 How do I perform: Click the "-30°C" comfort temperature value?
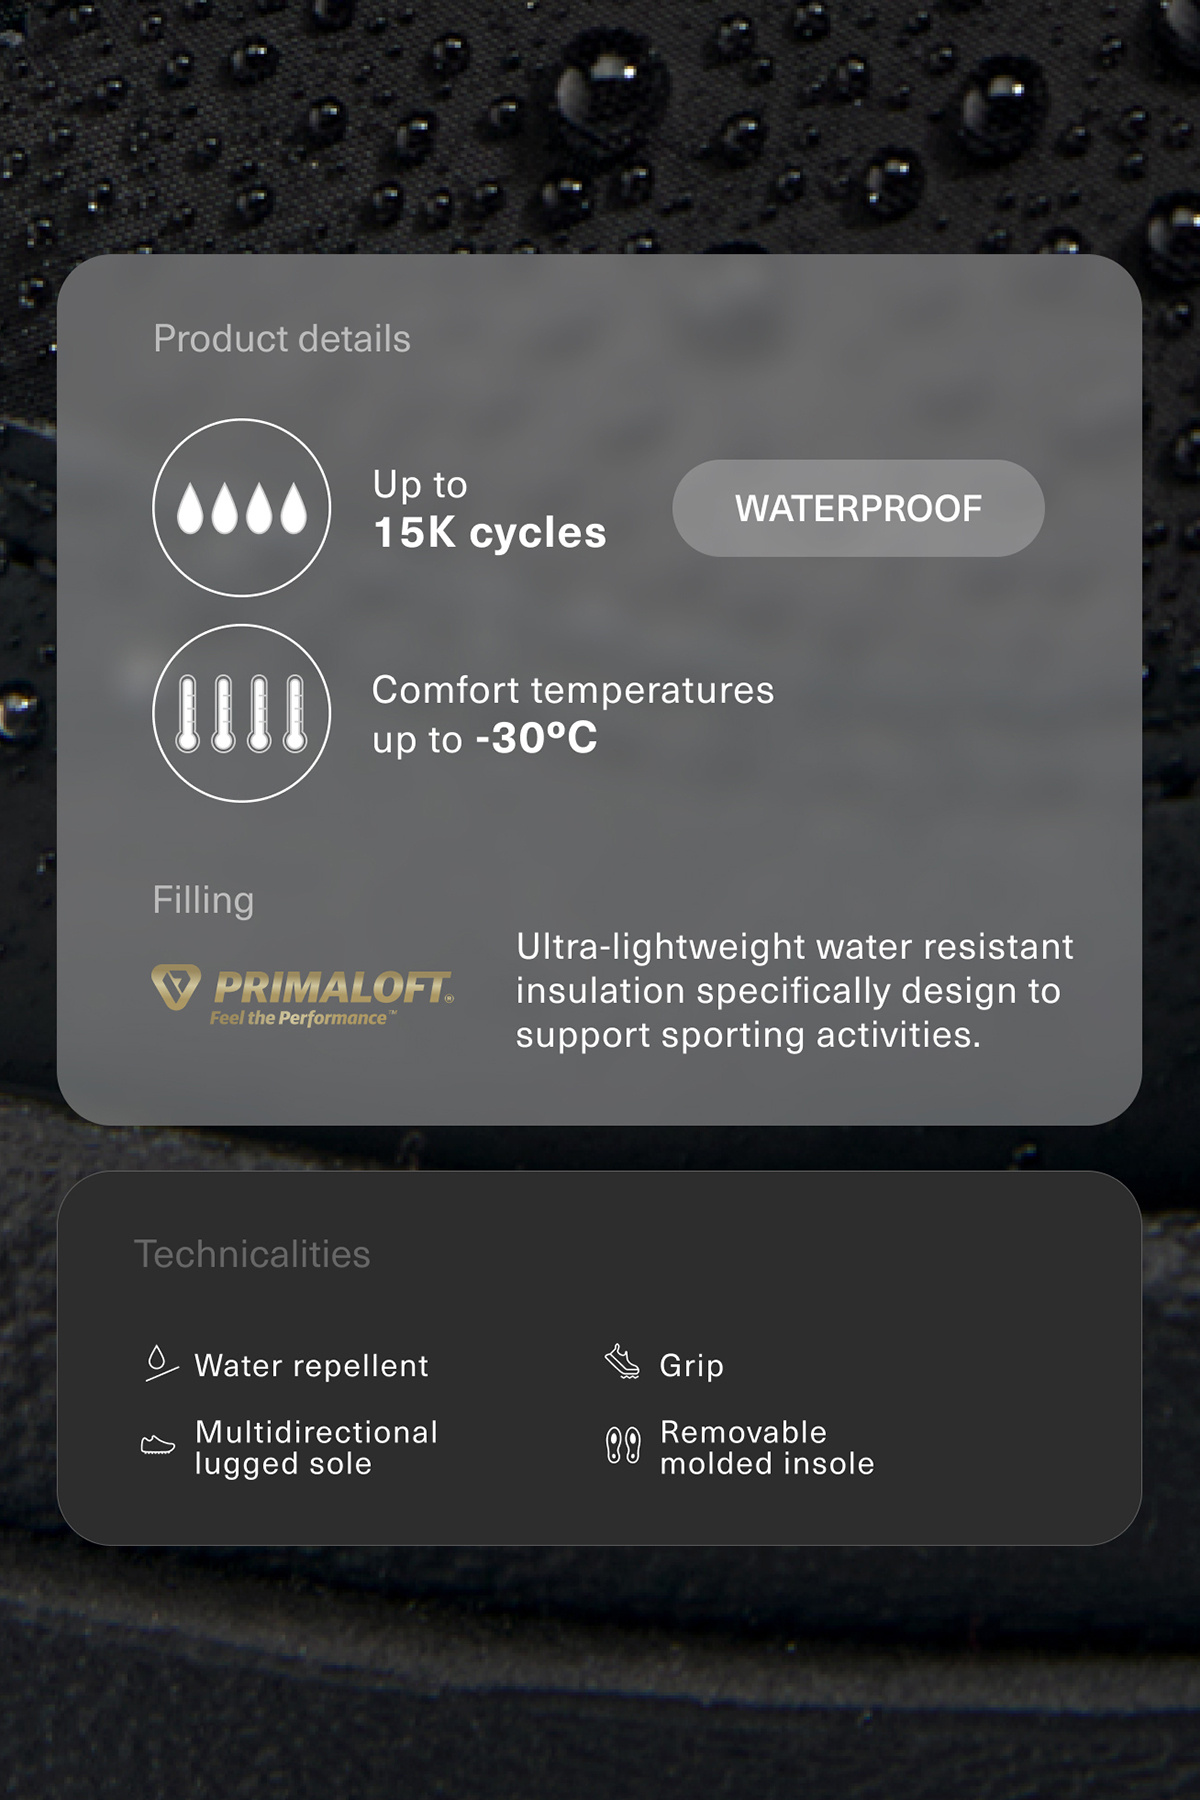point(537,739)
